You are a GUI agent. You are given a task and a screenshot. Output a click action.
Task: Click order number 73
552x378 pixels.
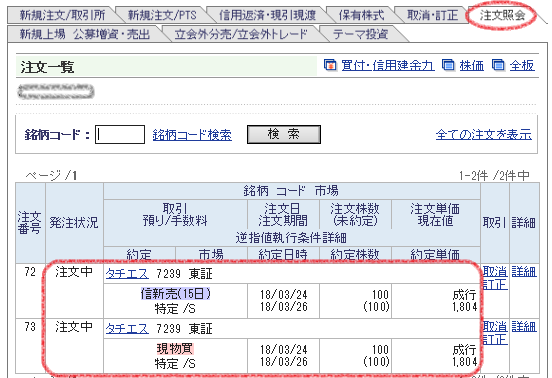point(30,327)
